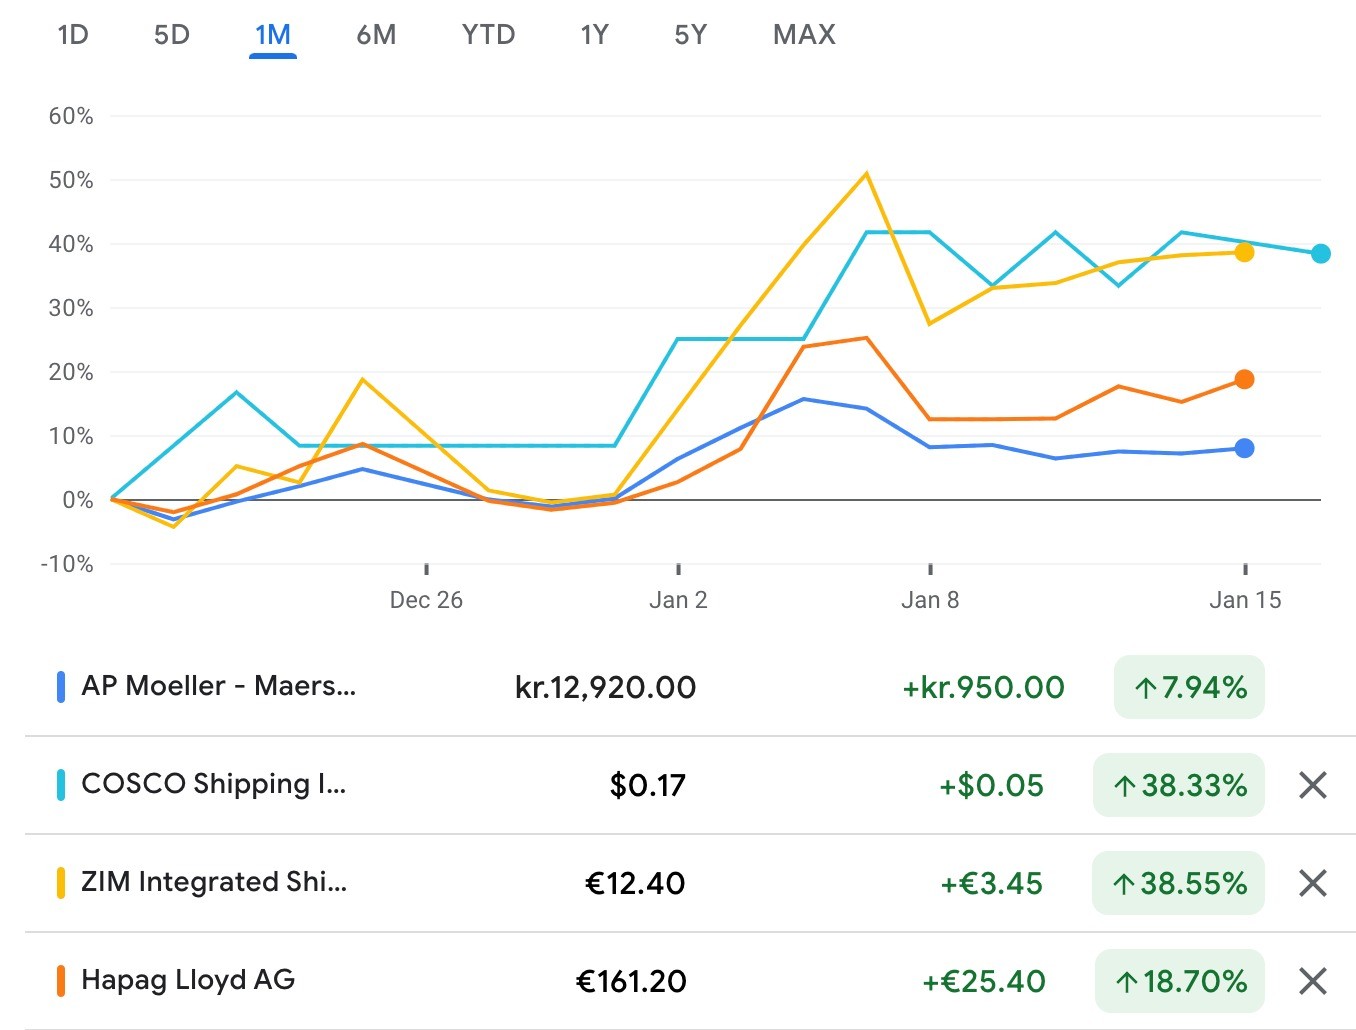The width and height of the screenshot is (1356, 1030).
Task: Switch chart to 1D range
Action: pos(73,35)
